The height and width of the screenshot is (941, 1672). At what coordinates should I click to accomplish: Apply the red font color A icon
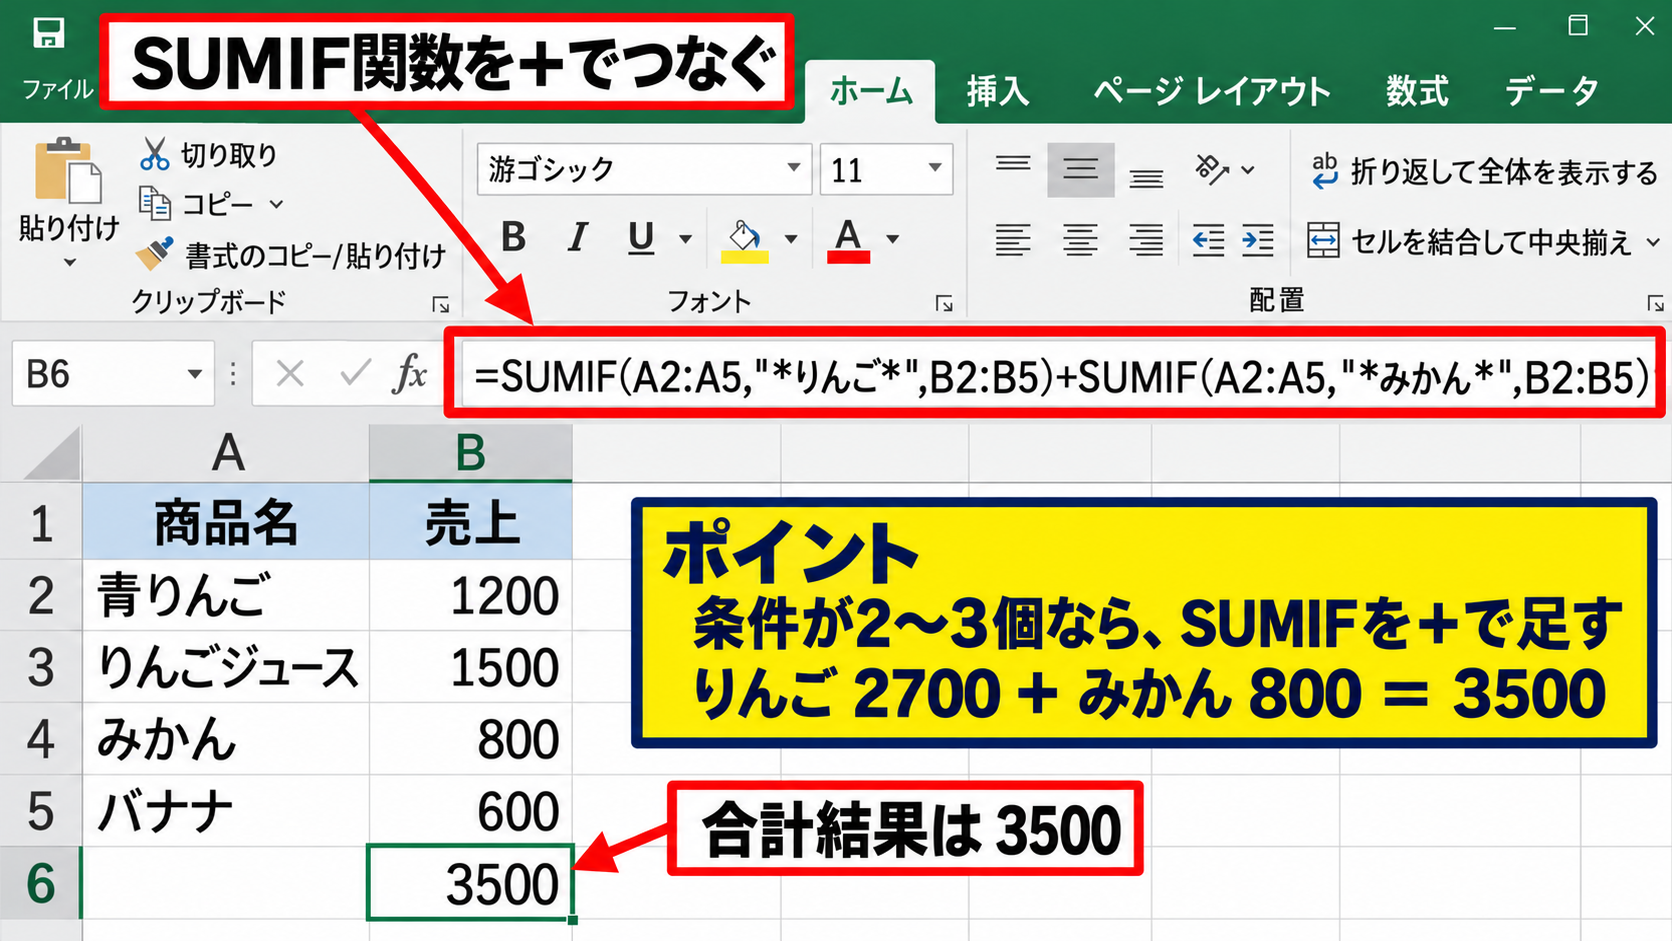848,240
